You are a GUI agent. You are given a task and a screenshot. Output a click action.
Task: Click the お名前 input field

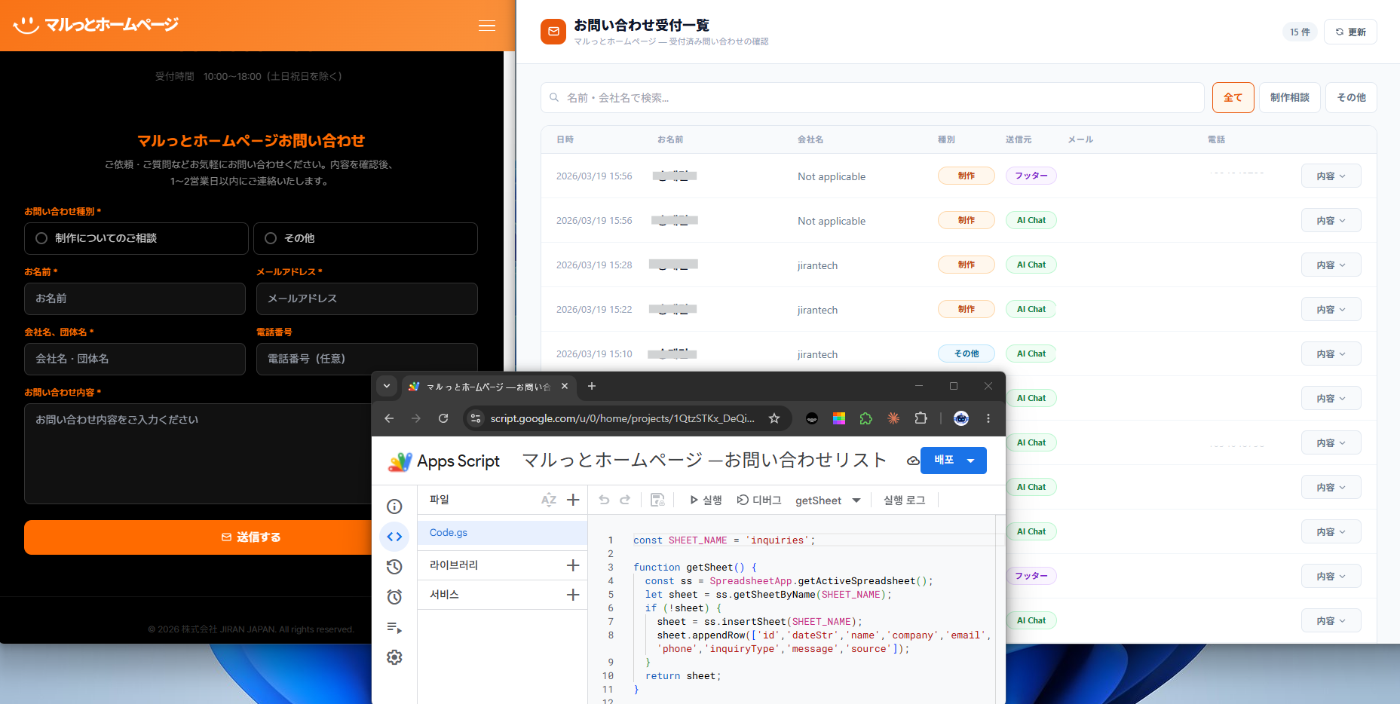tap(135, 298)
